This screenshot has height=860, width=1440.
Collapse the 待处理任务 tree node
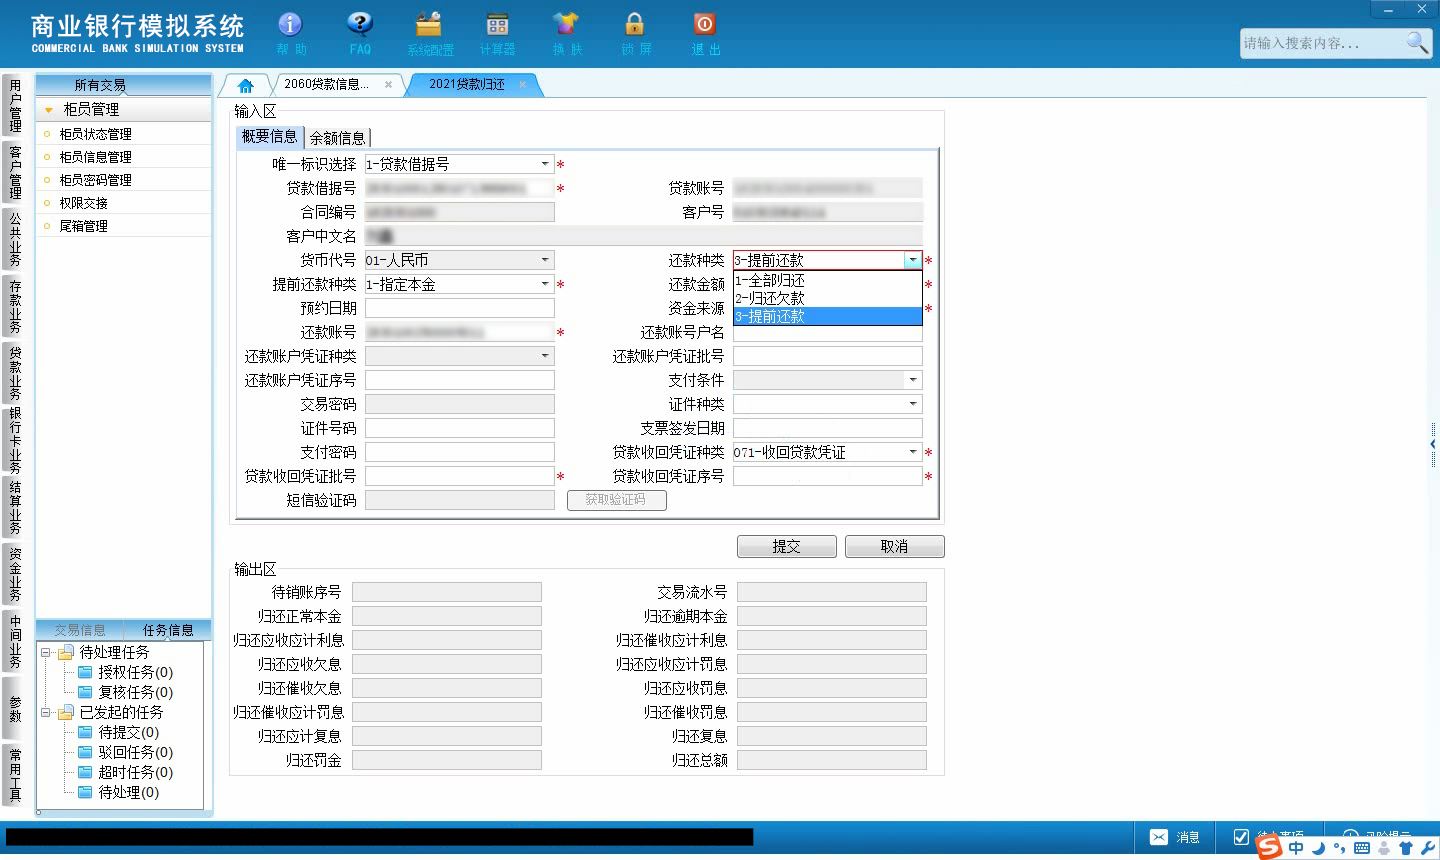point(46,653)
